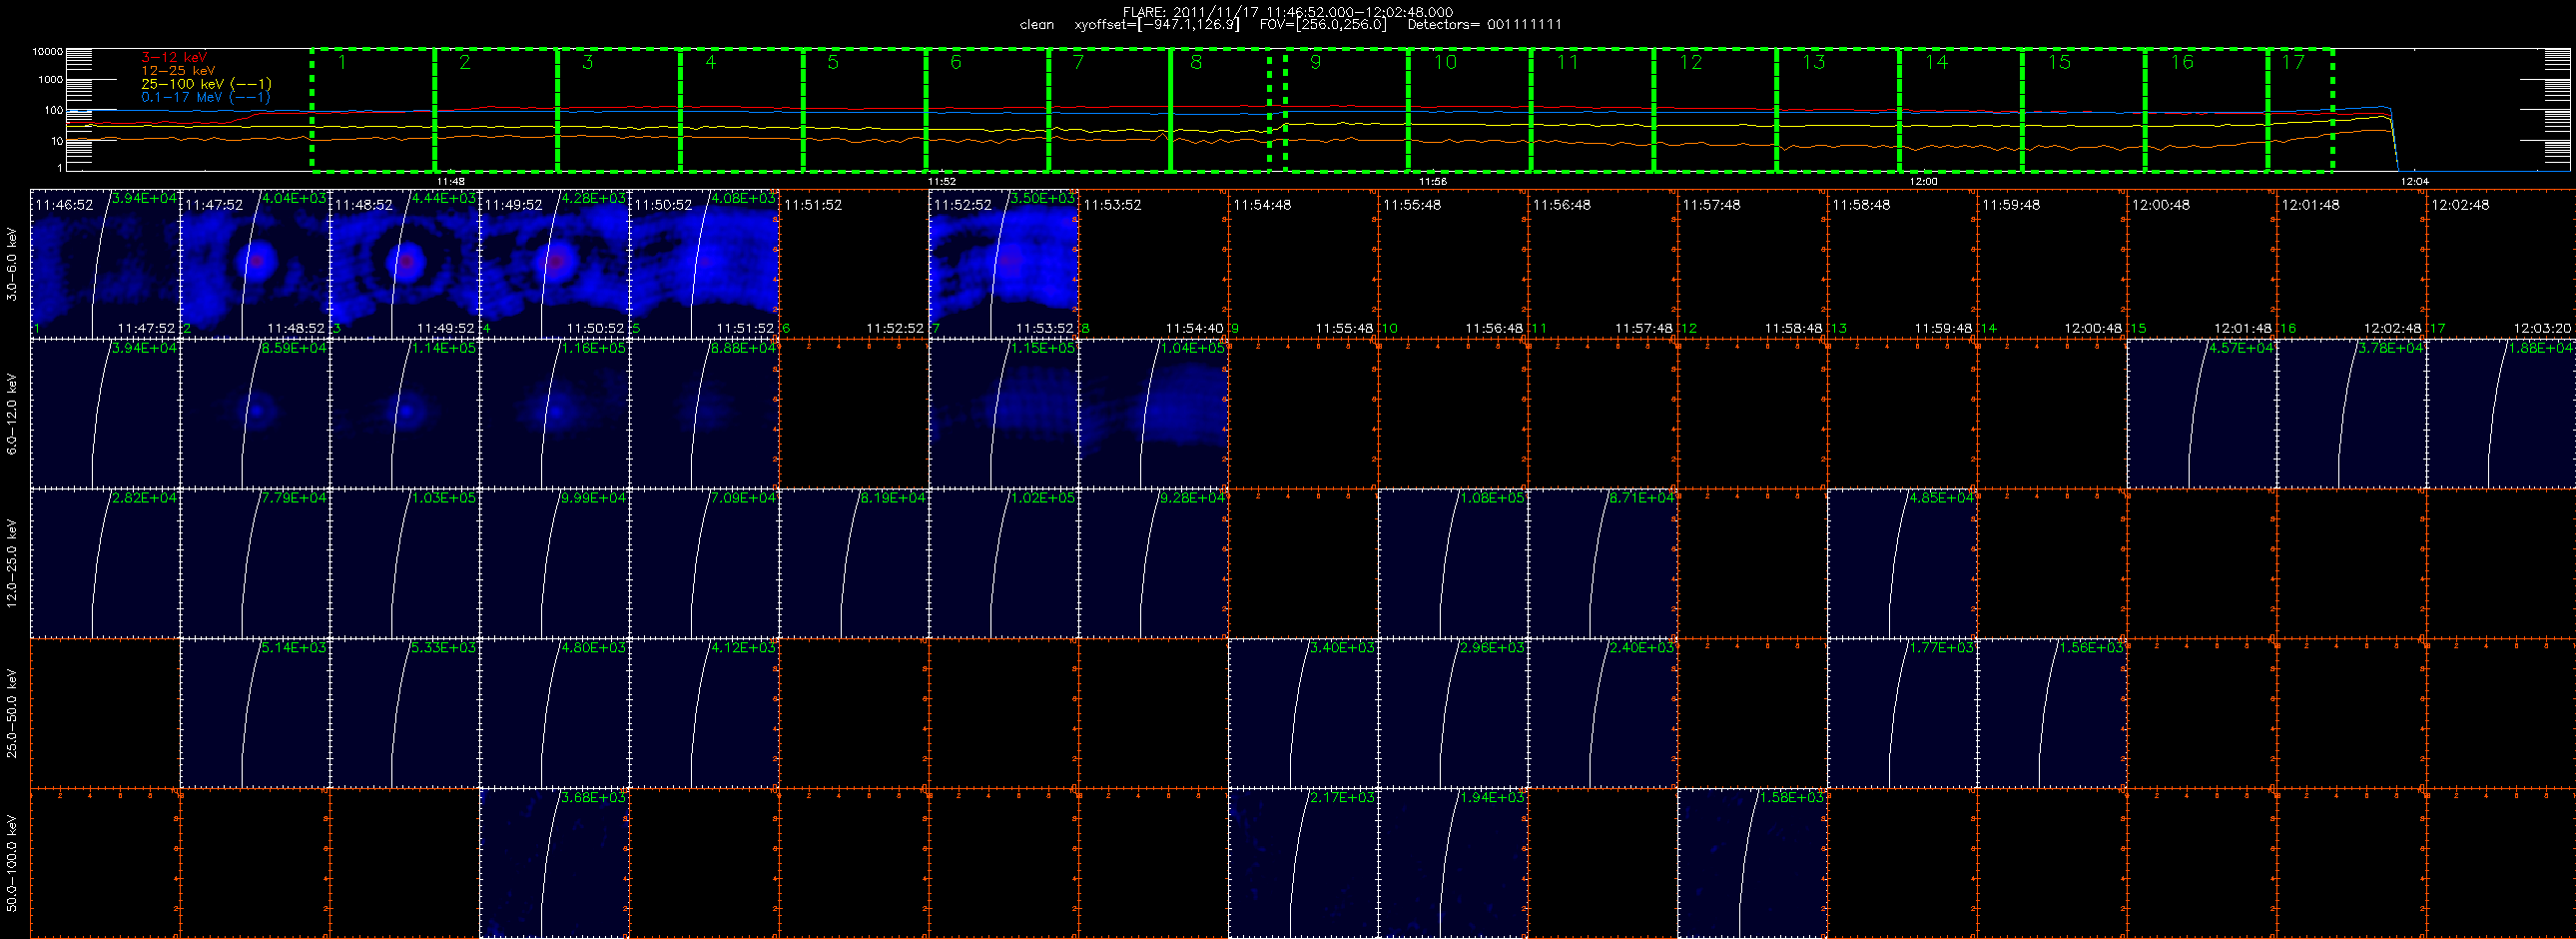Select interval 8 marker in the light curve
Image resolution: width=2576 pixels, height=939 pixels.
[x=1196, y=63]
